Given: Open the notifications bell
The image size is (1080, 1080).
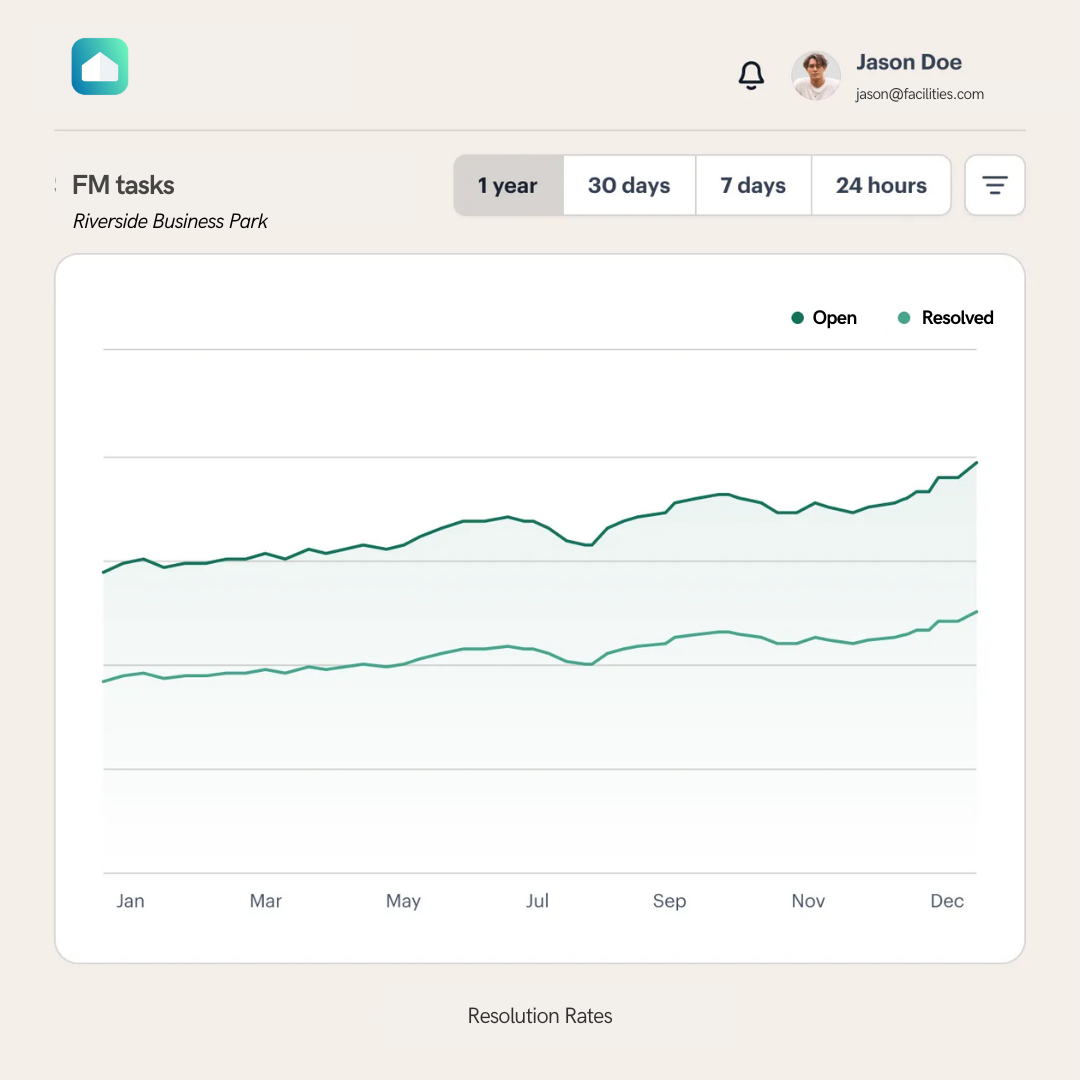Looking at the screenshot, I should [x=751, y=76].
